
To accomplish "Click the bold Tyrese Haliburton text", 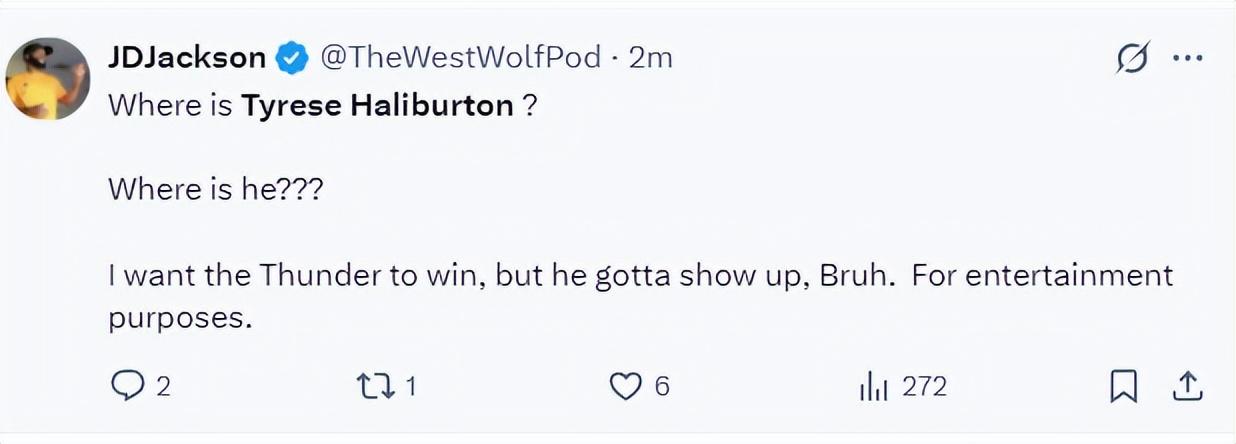I will click(377, 105).
